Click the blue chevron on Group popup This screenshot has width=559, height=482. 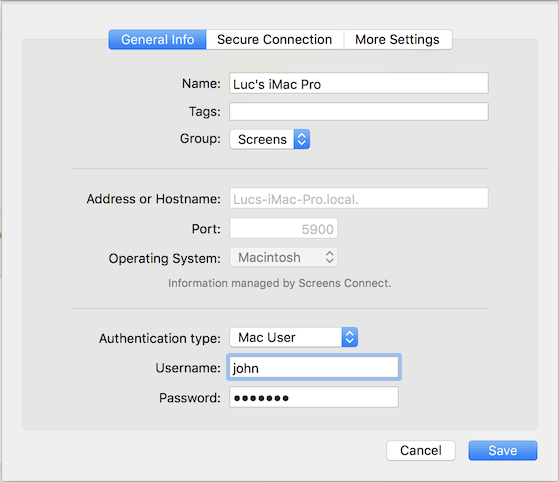tap(302, 139)
